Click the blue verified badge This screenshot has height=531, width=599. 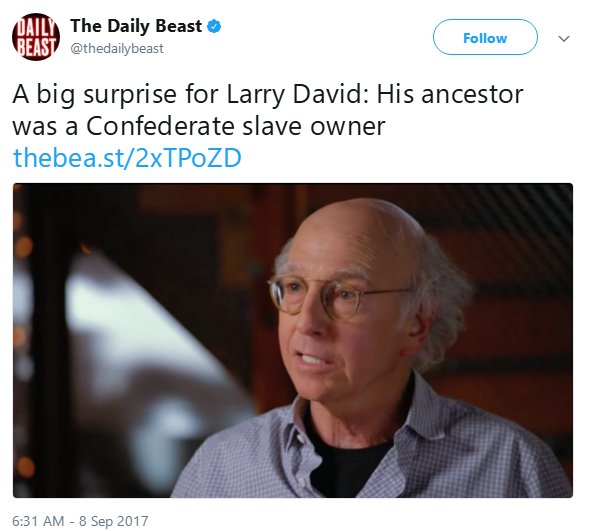214,26
